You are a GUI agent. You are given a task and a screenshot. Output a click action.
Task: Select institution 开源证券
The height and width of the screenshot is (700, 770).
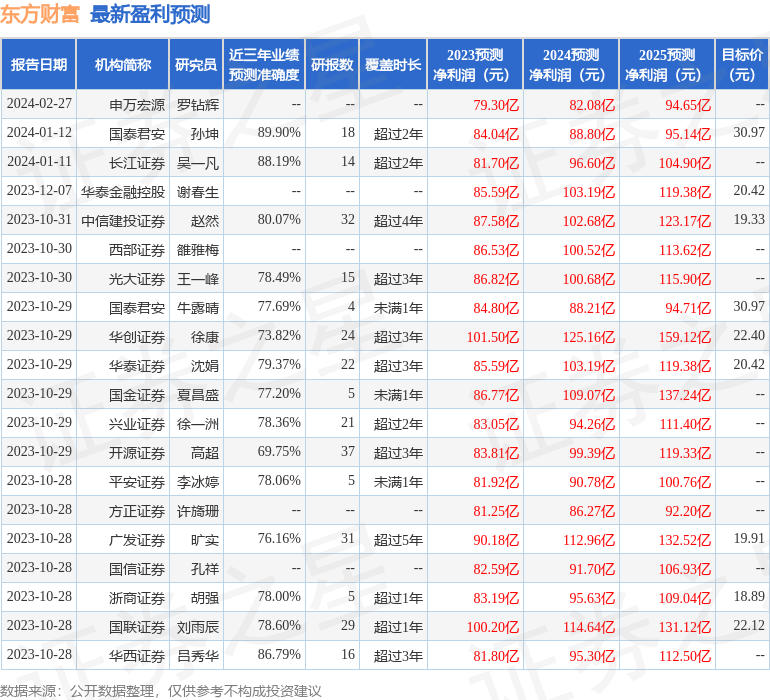click(137, 452)
